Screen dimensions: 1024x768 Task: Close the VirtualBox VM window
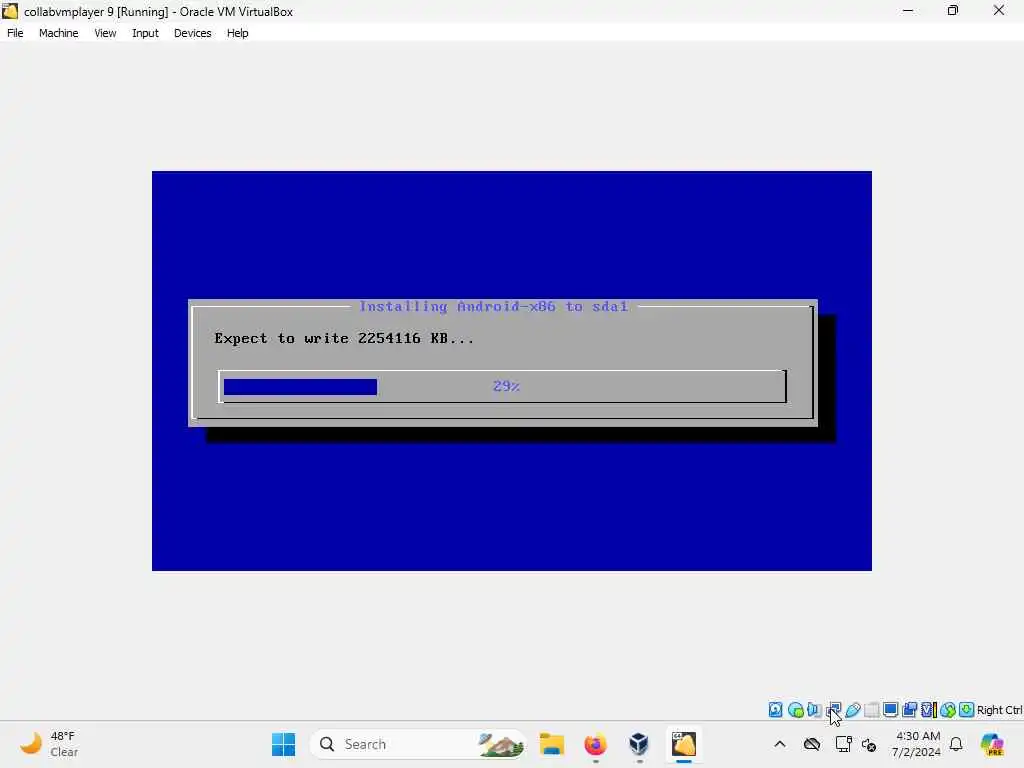coord(999,11)
